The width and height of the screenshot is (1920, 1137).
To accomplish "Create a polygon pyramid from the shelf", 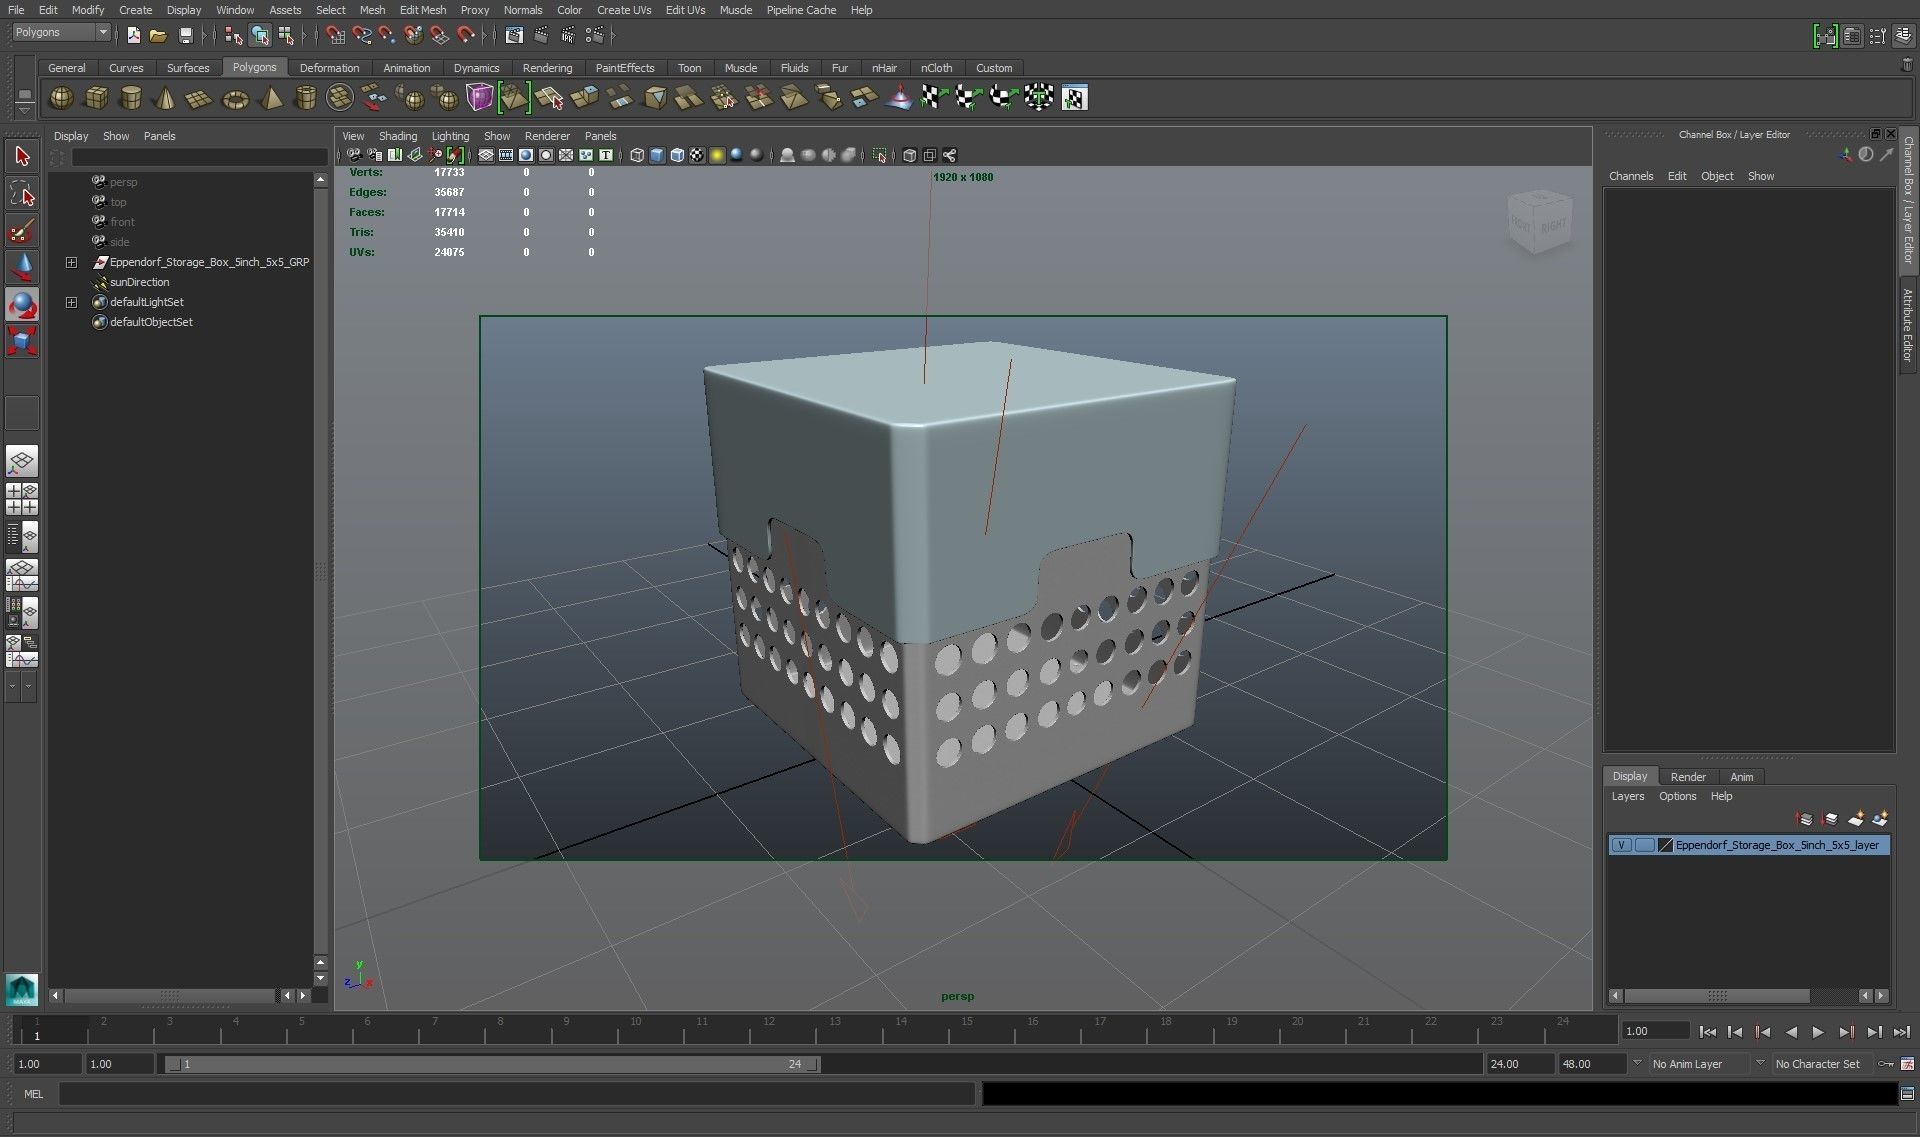I will (x=270, y=98).
